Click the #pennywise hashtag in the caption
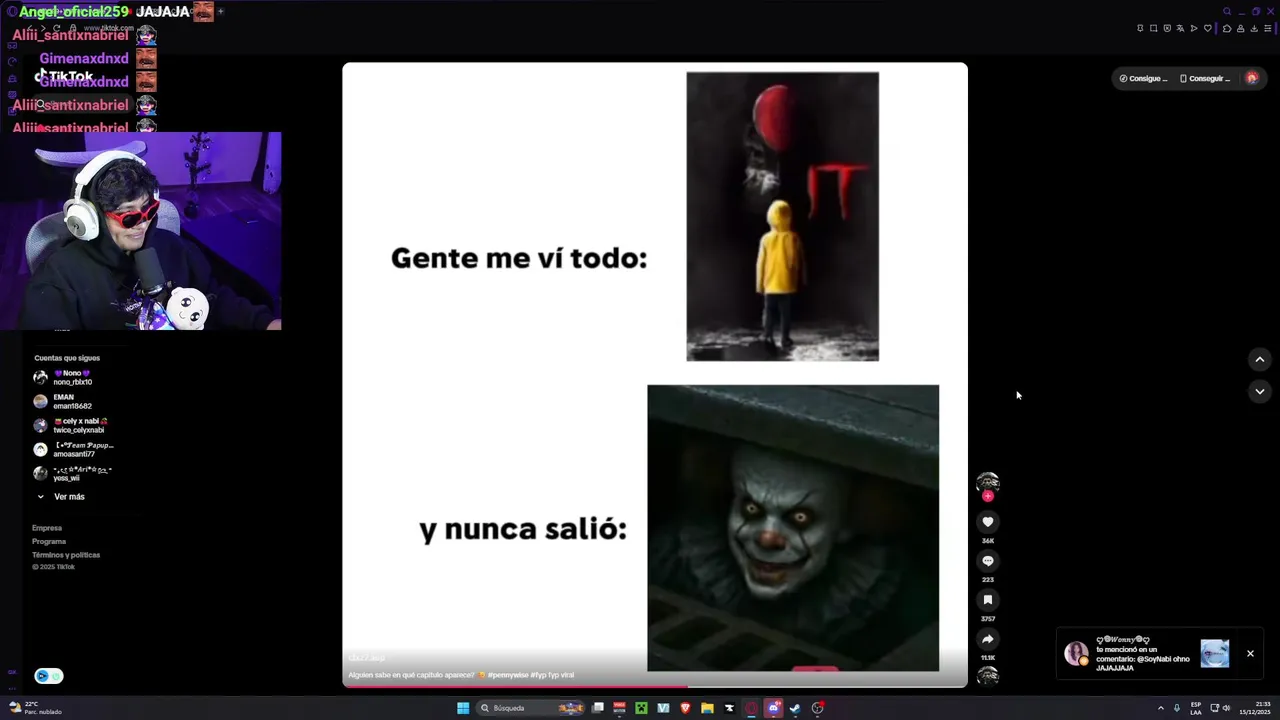Image resolution: width=1280 pixels, height=720 pixels. pyautogui.click(x=508, y=675)
